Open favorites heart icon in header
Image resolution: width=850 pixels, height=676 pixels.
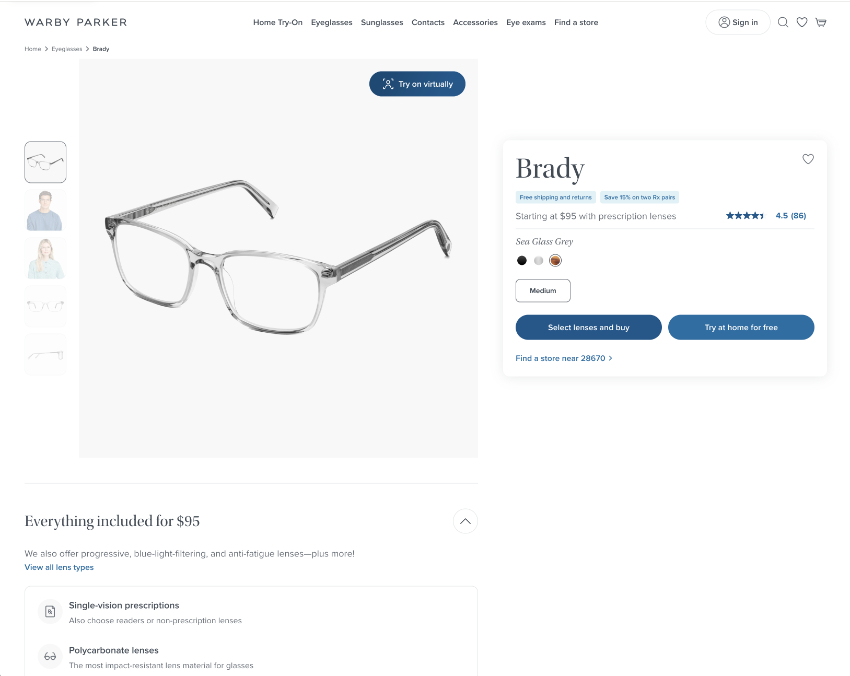point(802,22)
